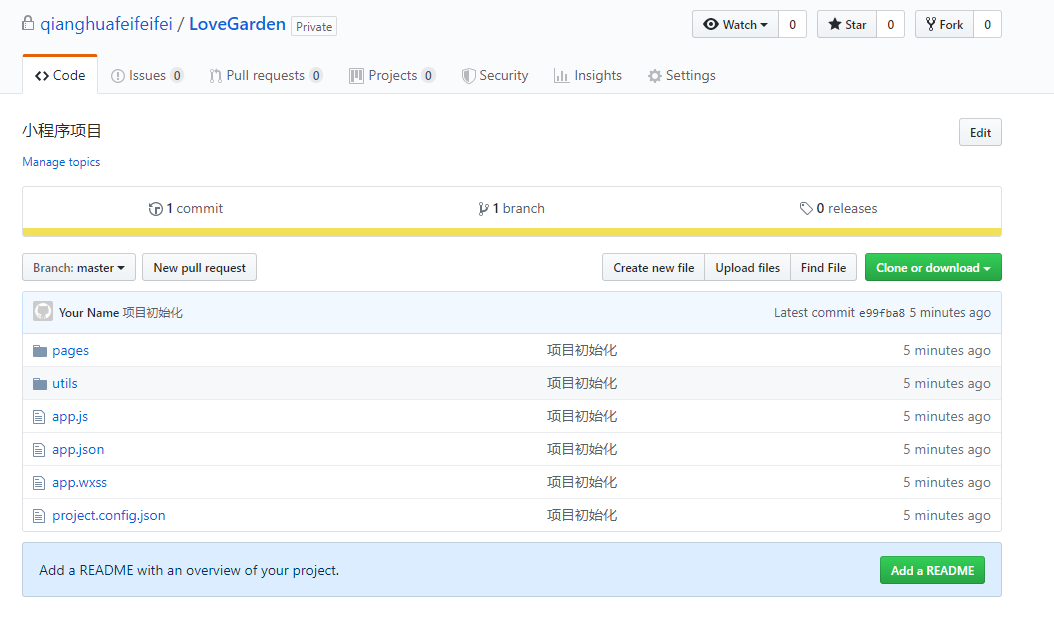This screenshot has height=629, width=1054.
Task: Click the Add a README button
Action: tap(932, 570)
